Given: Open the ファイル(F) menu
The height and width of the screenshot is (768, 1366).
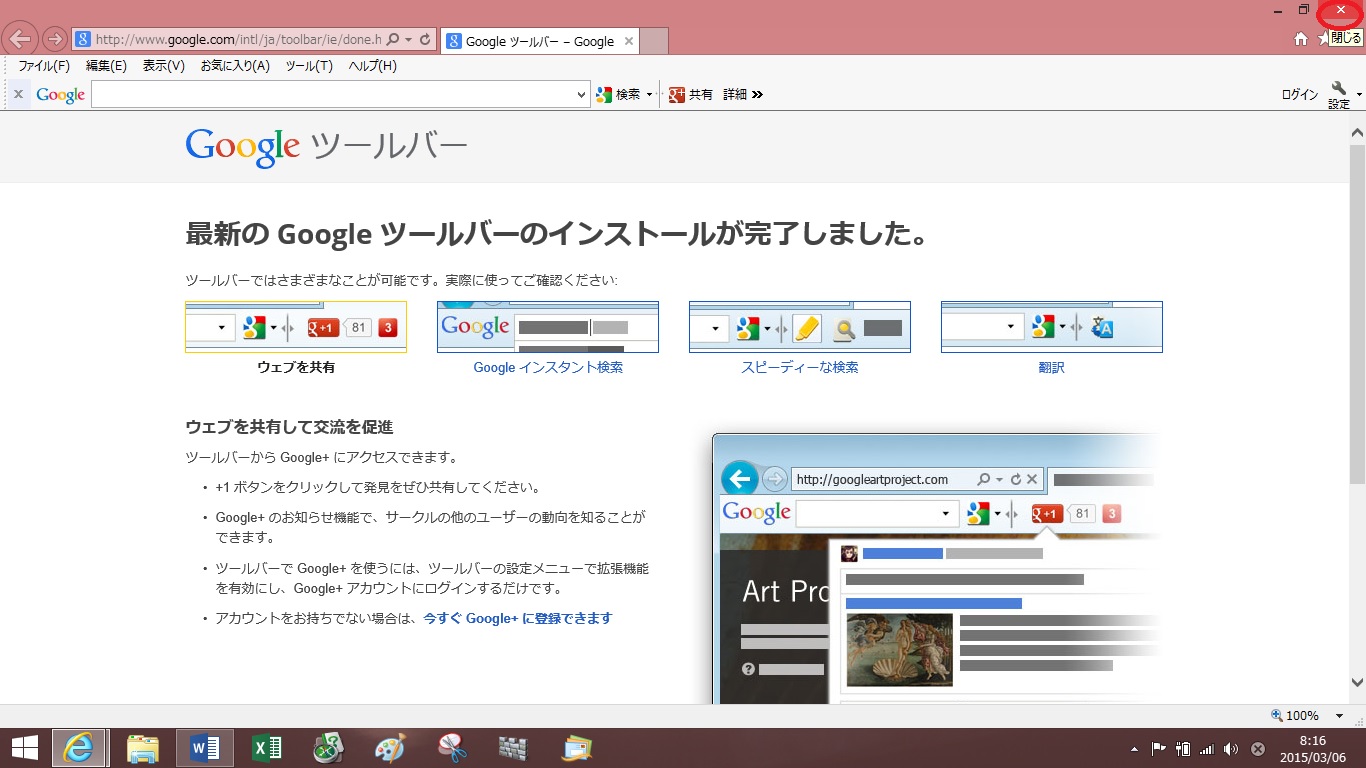Looking at the screenshot, I should [x=44, y=66].
